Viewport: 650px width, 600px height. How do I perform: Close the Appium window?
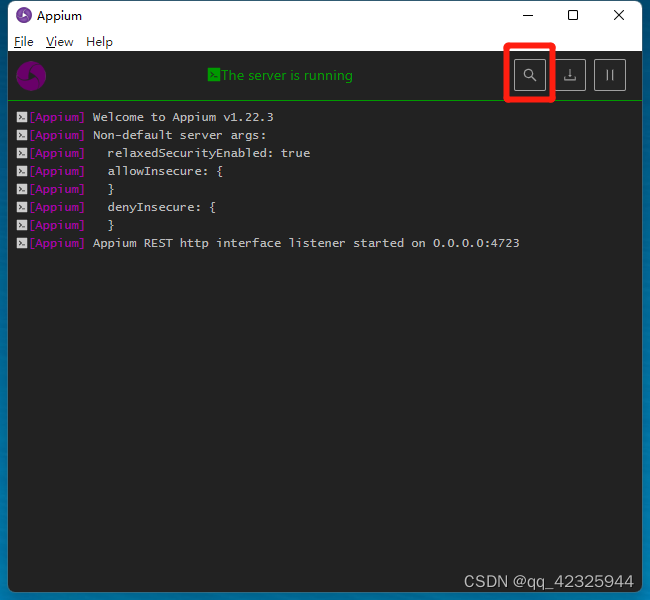619,15
